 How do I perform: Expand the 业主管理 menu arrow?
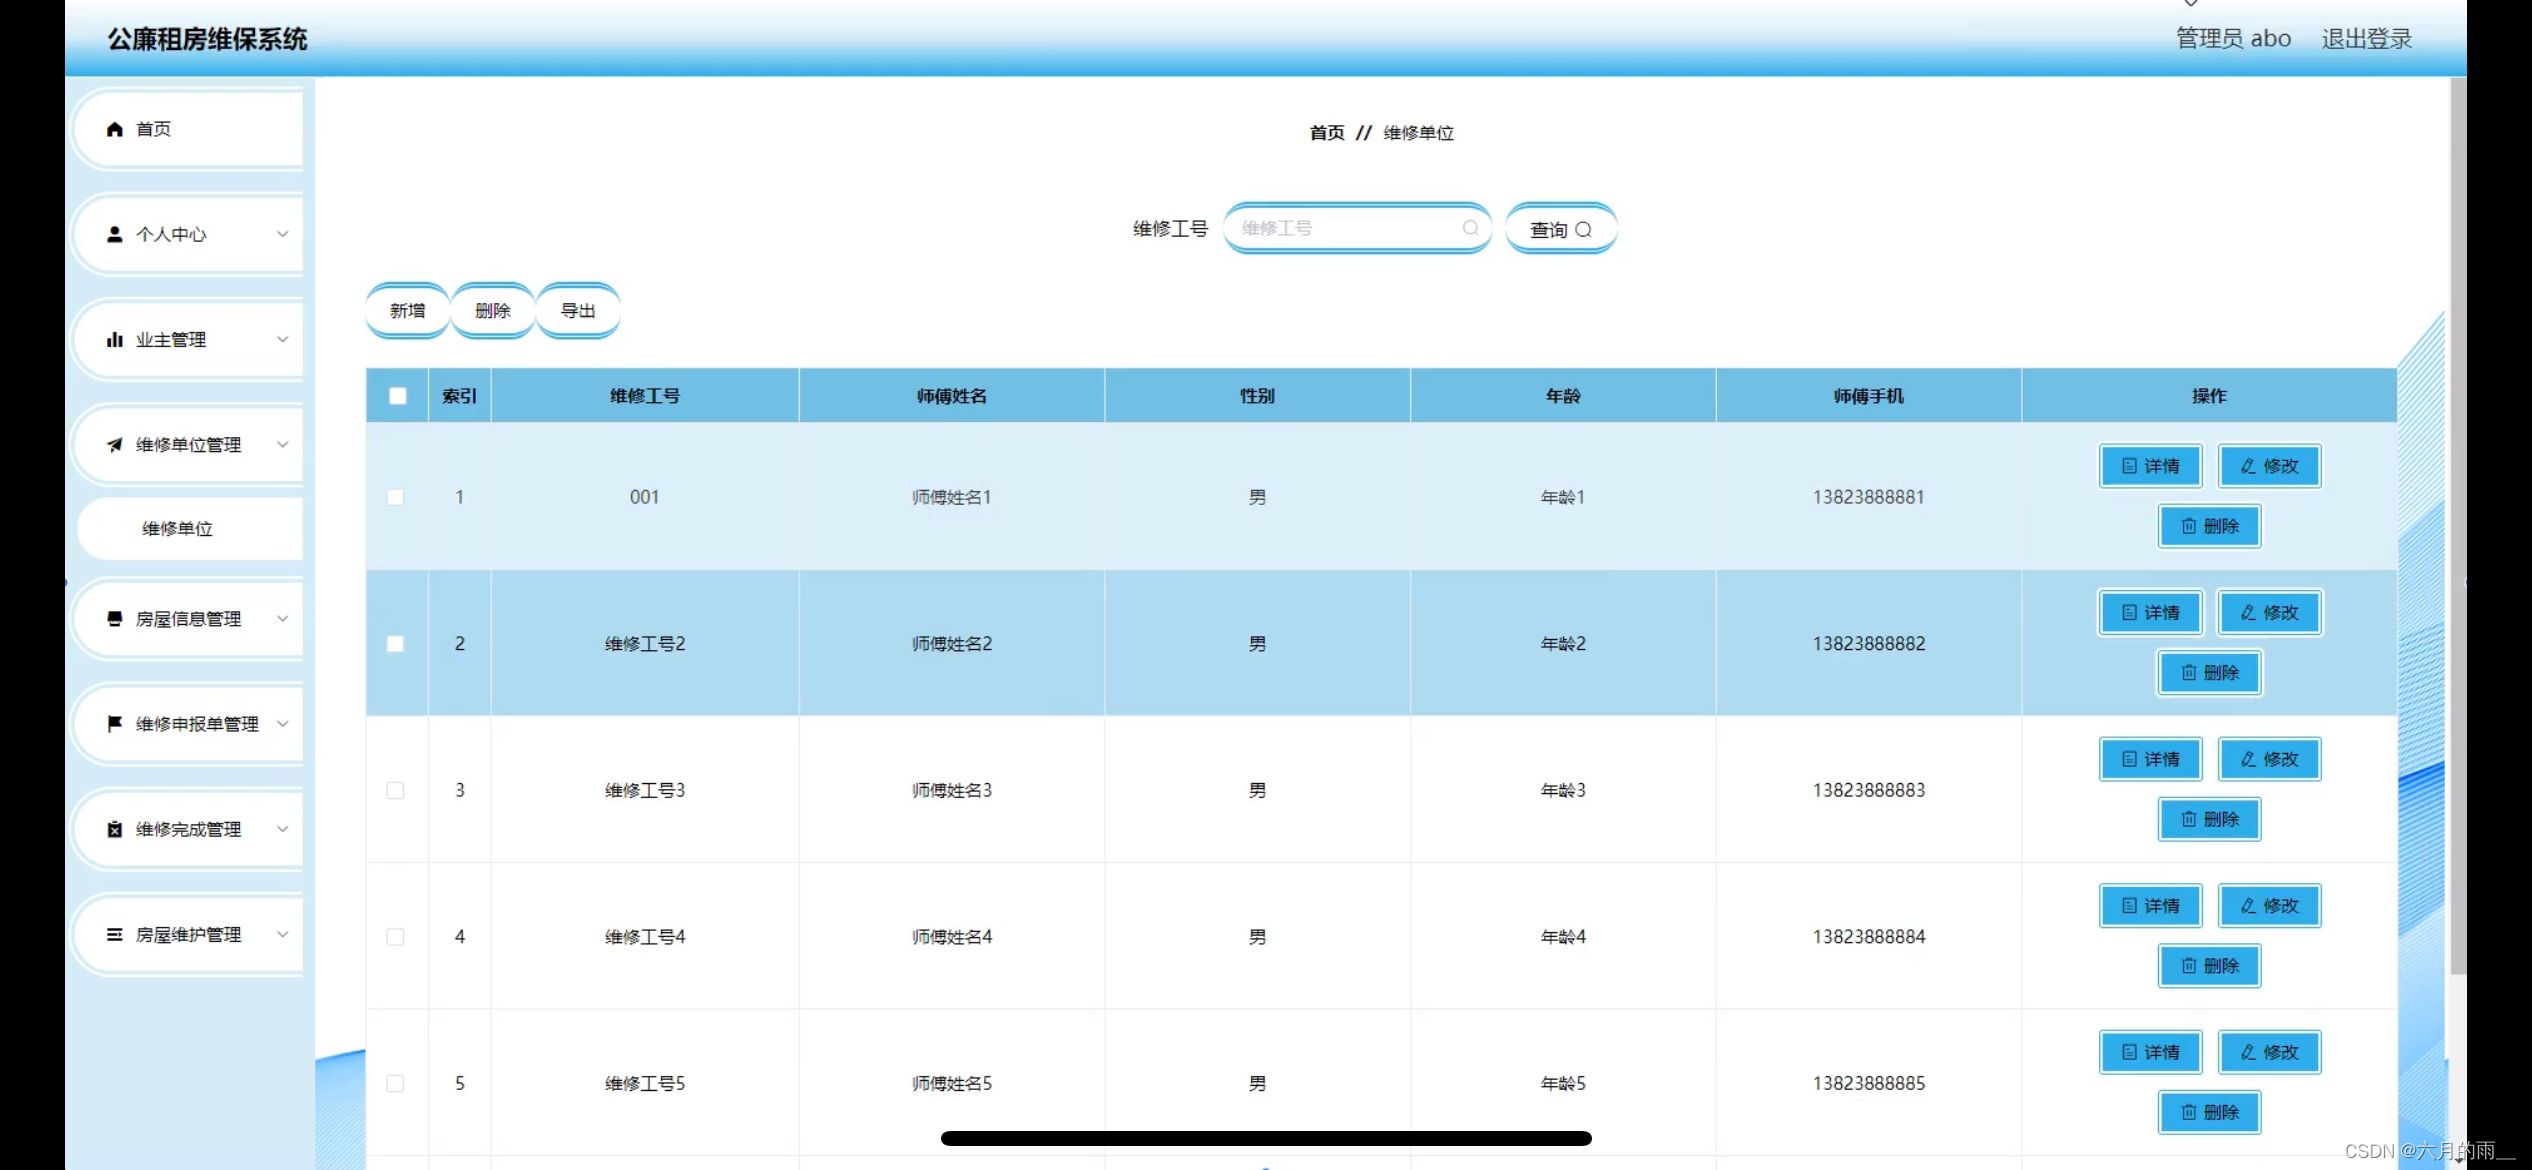(283, 340)
